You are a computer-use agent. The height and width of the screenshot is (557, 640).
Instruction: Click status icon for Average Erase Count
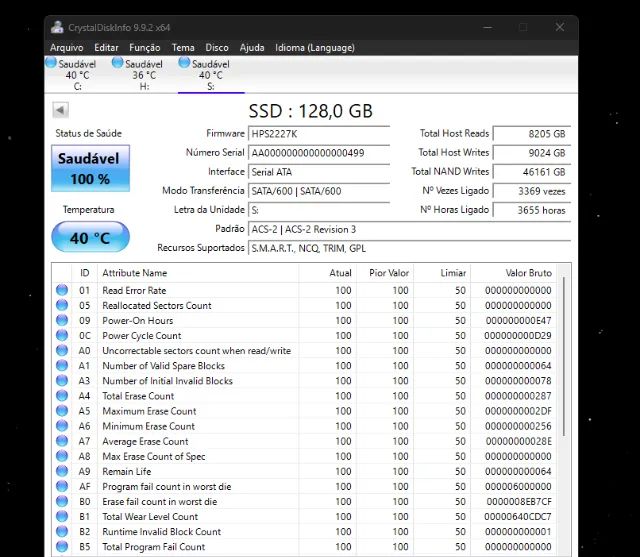(x=62, y=441)
